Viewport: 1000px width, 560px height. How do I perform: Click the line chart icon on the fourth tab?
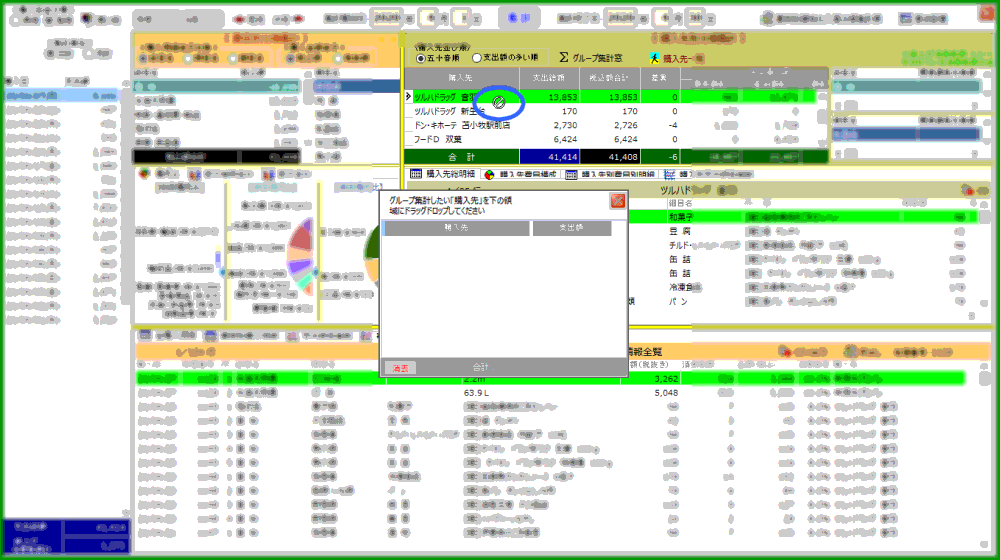tap(669, 174)
